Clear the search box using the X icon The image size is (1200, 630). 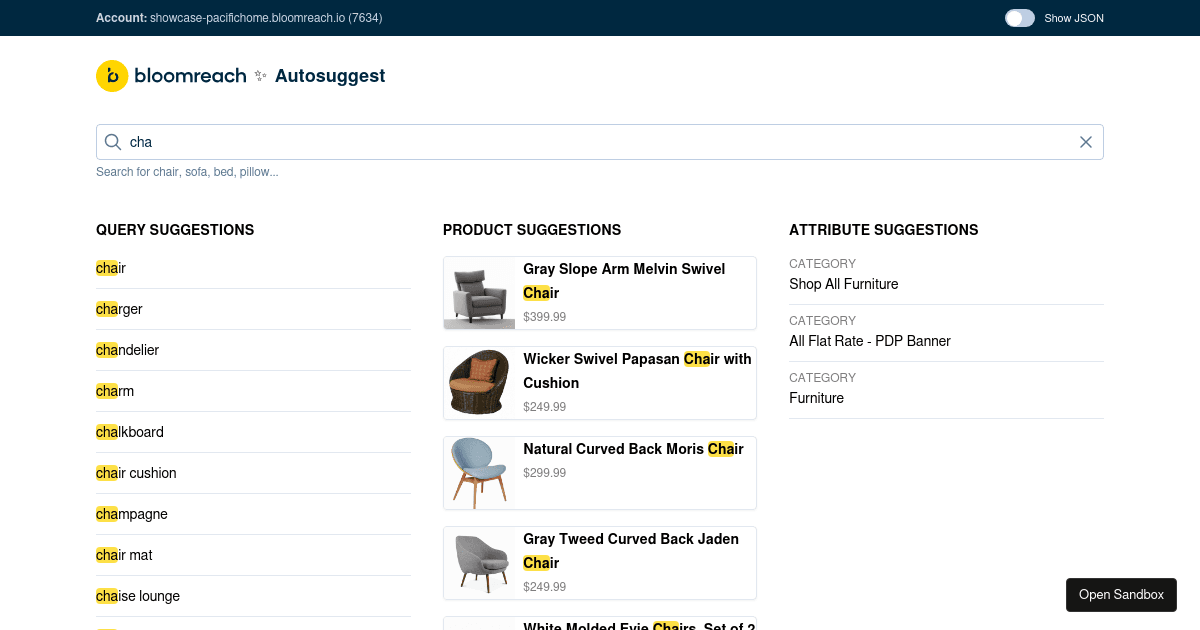(1085, 141)
